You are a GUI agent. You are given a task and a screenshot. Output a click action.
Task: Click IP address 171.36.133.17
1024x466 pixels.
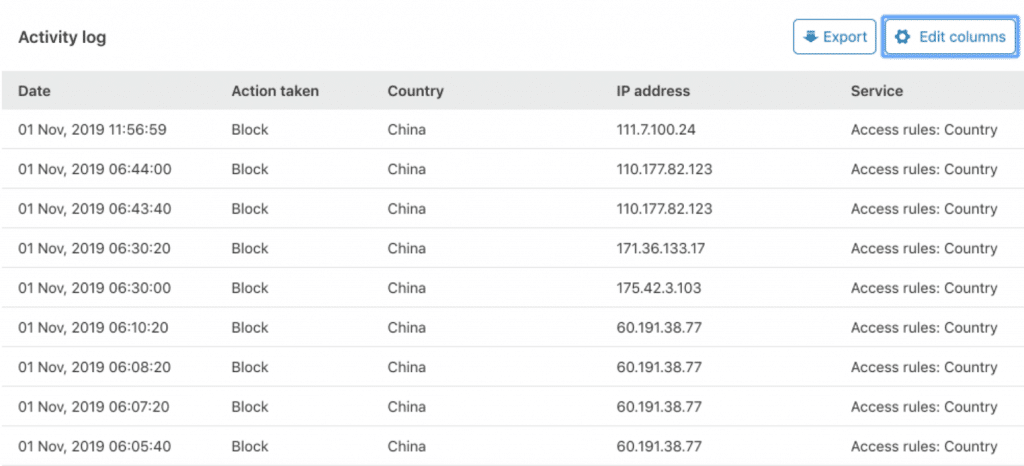click(x=660, y=249)
